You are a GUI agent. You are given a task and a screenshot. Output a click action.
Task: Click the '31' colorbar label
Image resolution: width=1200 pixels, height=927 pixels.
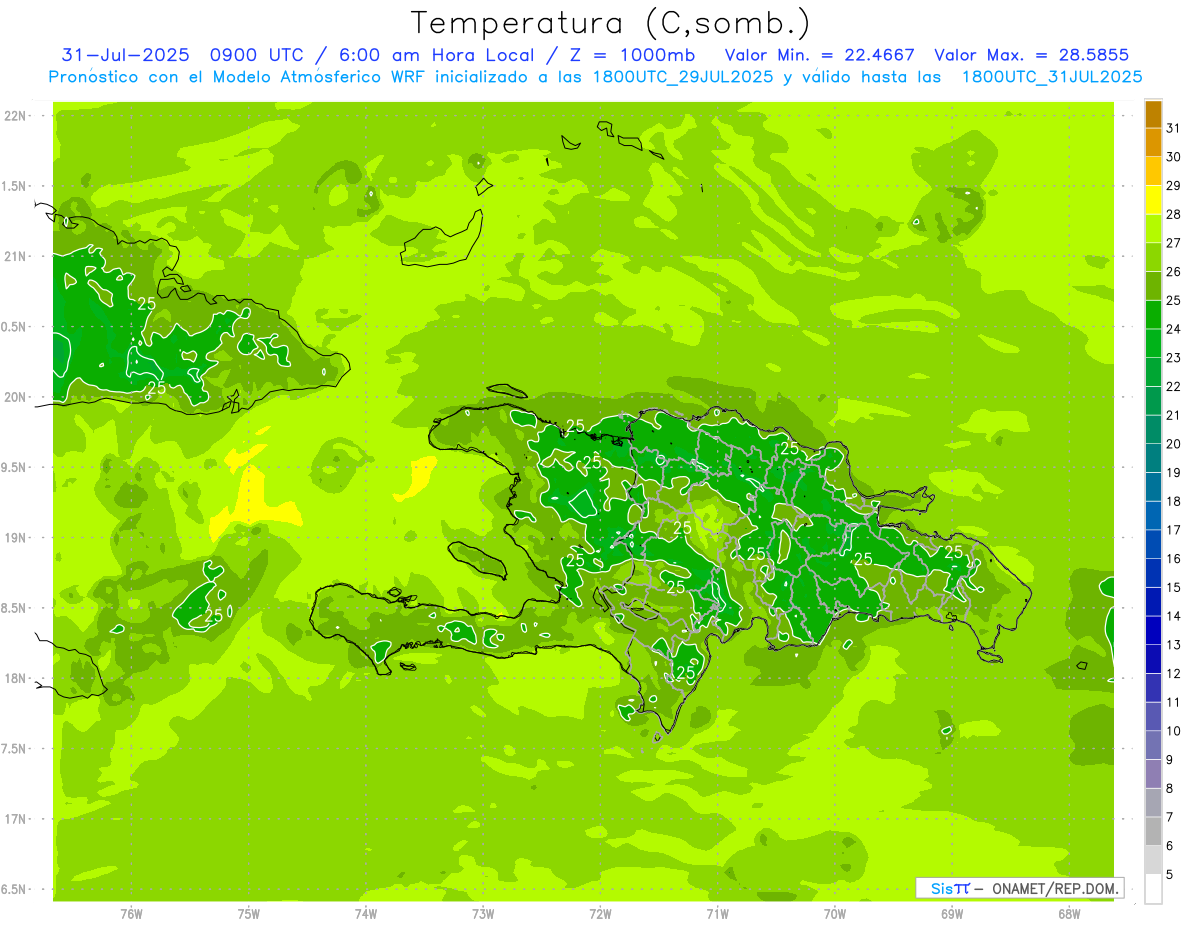pyautogui.click(x=1174, y=128)
